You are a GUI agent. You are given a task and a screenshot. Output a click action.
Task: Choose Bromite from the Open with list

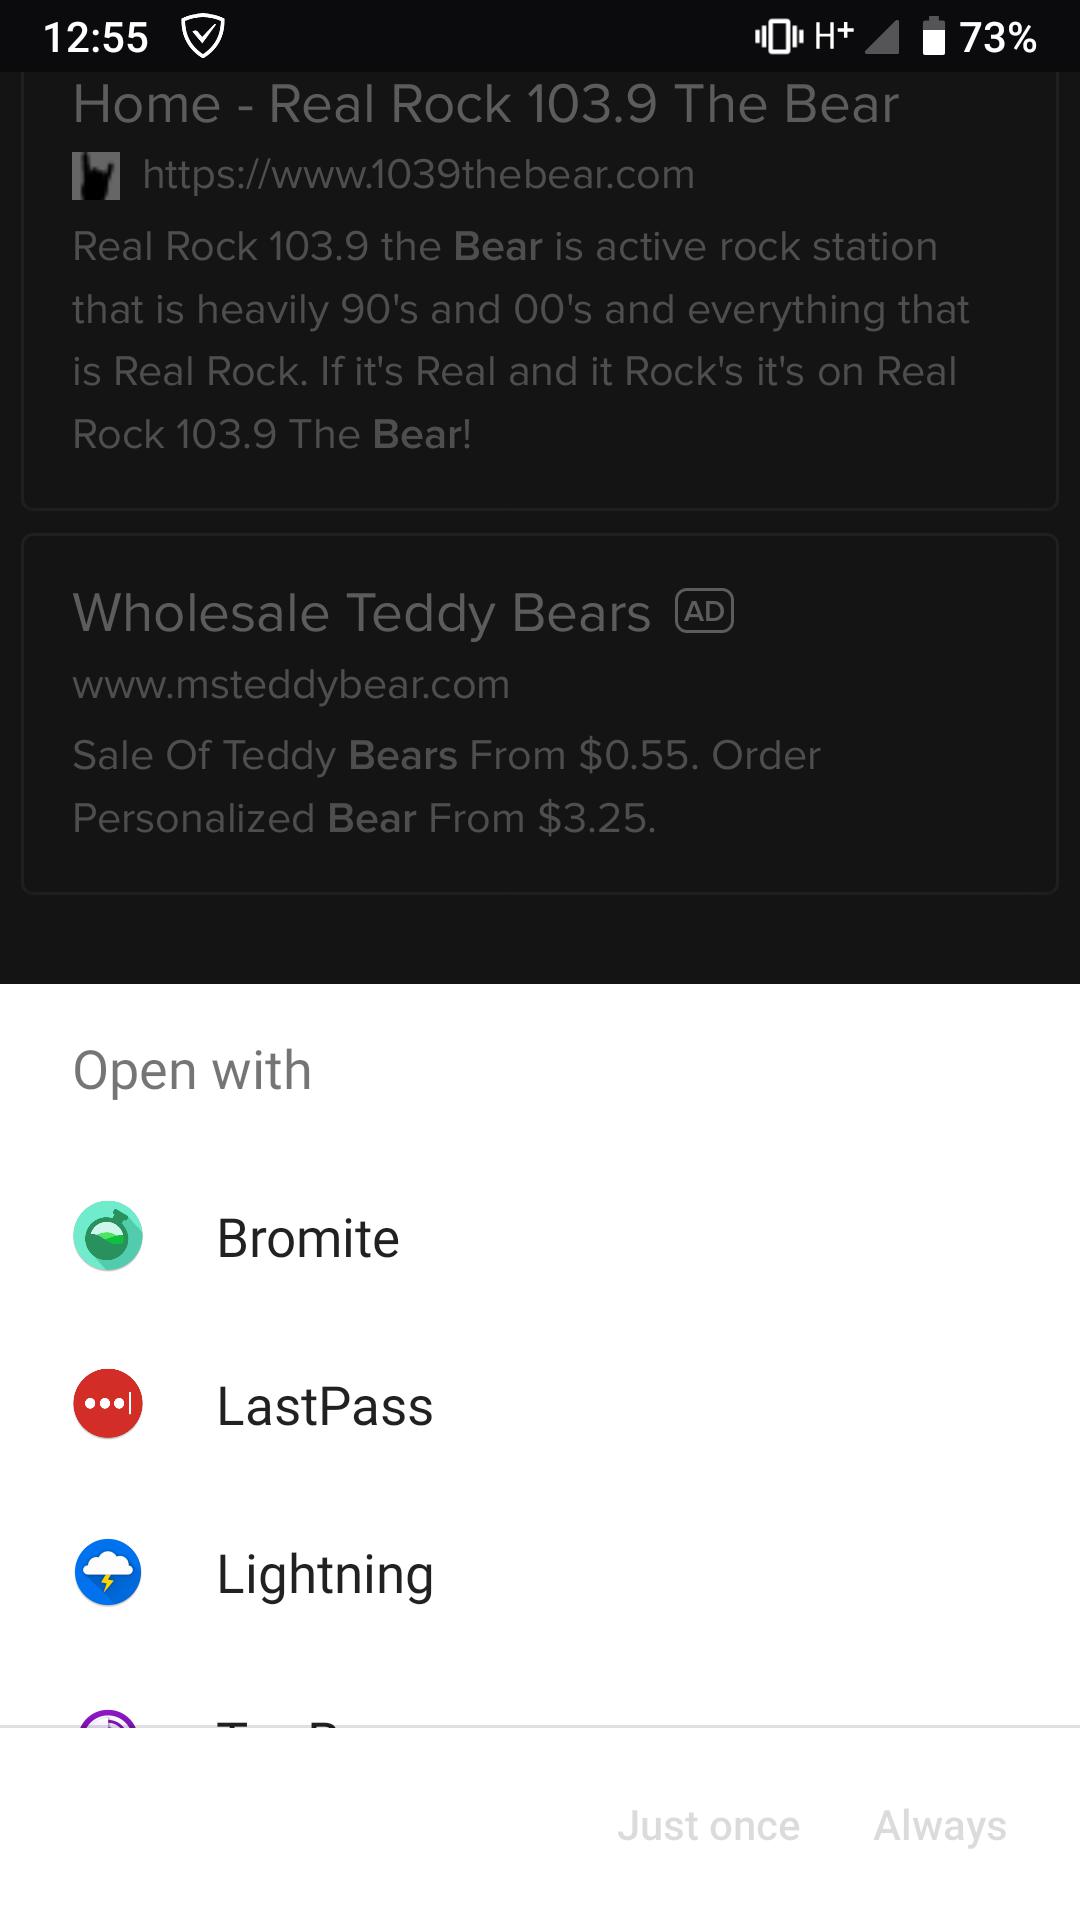pyautogui.click(x=308, y=1238)
